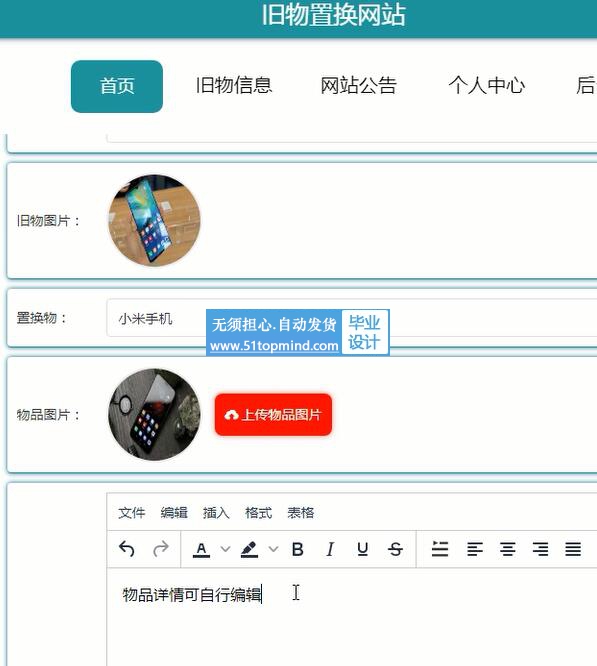Image resolution: width=597 pixels, height=666 pixels.
Task: Go to 旧物信息 navigation tab
Action: pyautogui.click(x=234, y=86)
